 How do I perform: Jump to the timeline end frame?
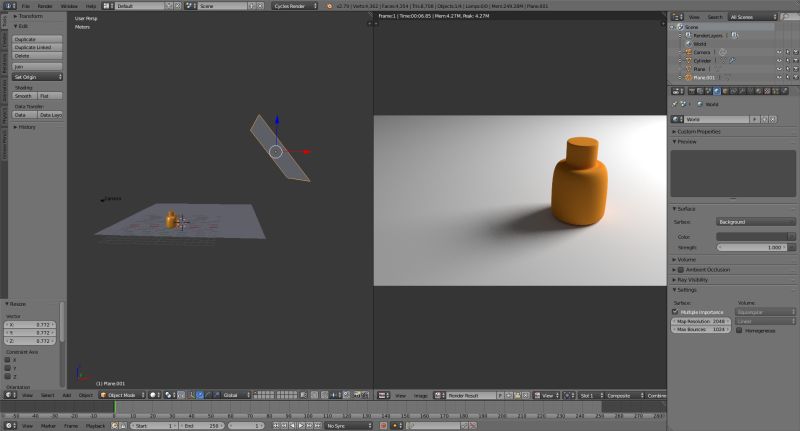(317, 426)
